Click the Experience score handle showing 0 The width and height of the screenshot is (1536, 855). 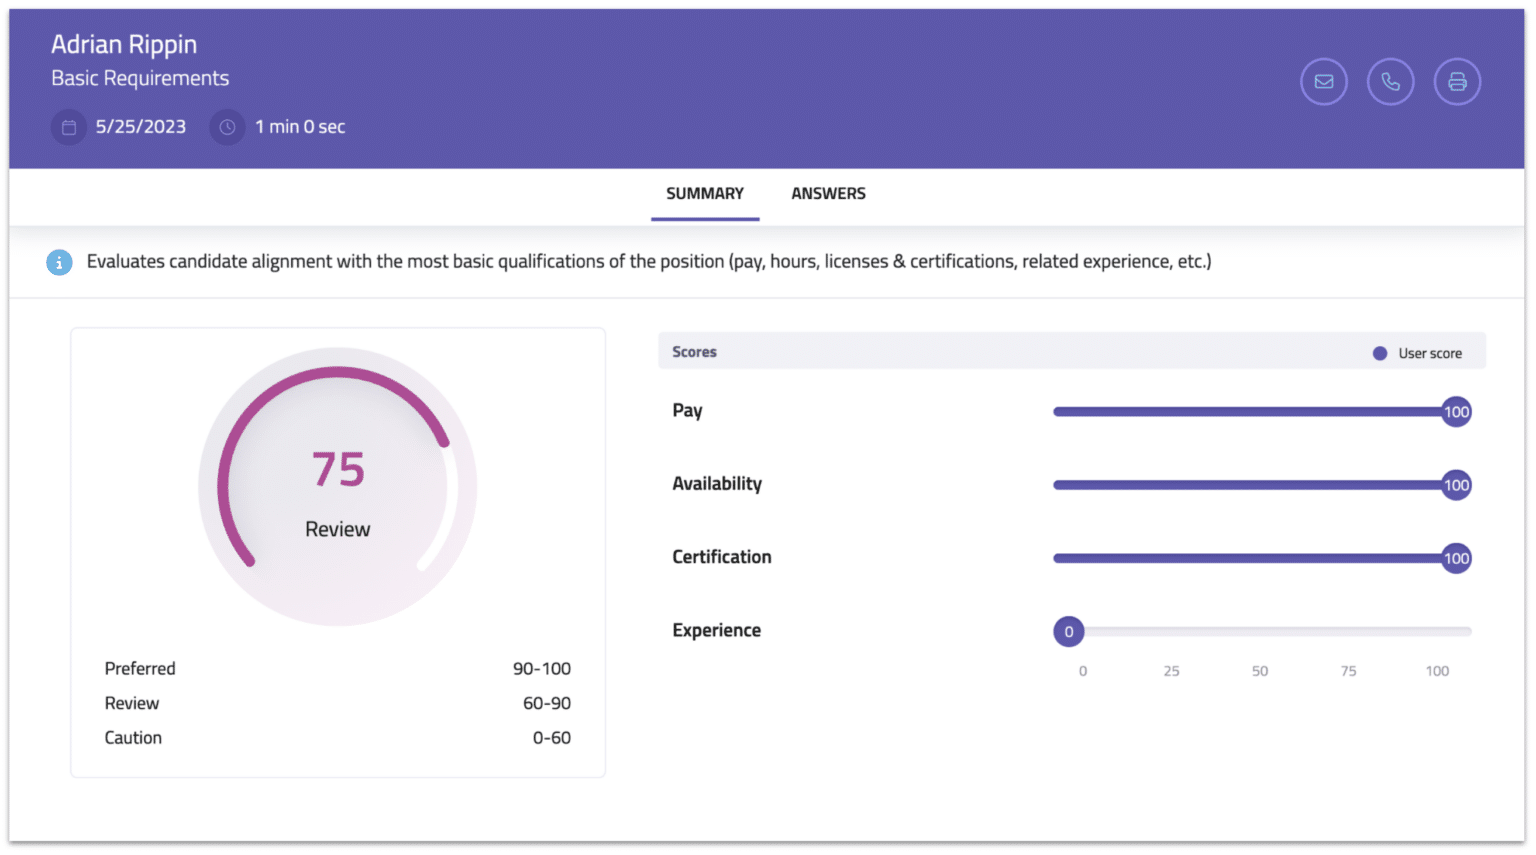click(1068, 631)
